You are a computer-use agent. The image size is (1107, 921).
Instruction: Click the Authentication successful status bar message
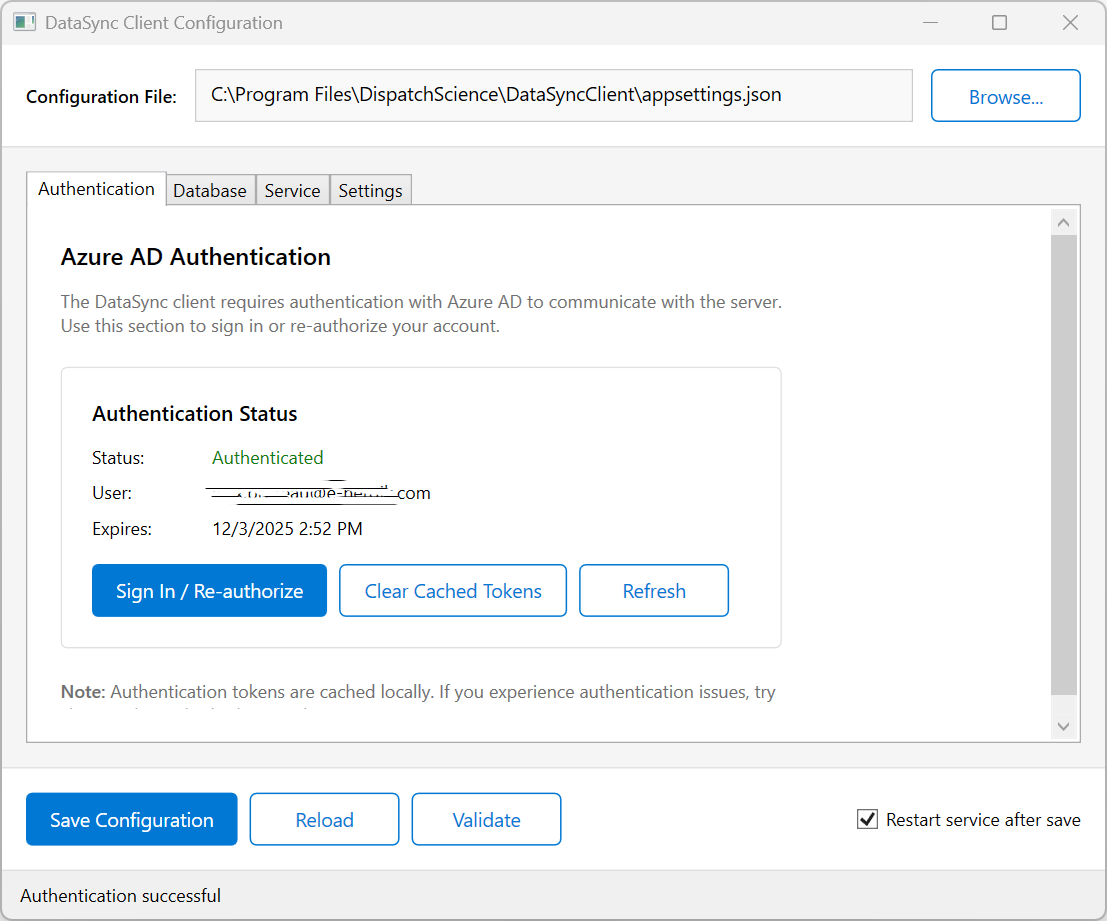tap(120, 895)
